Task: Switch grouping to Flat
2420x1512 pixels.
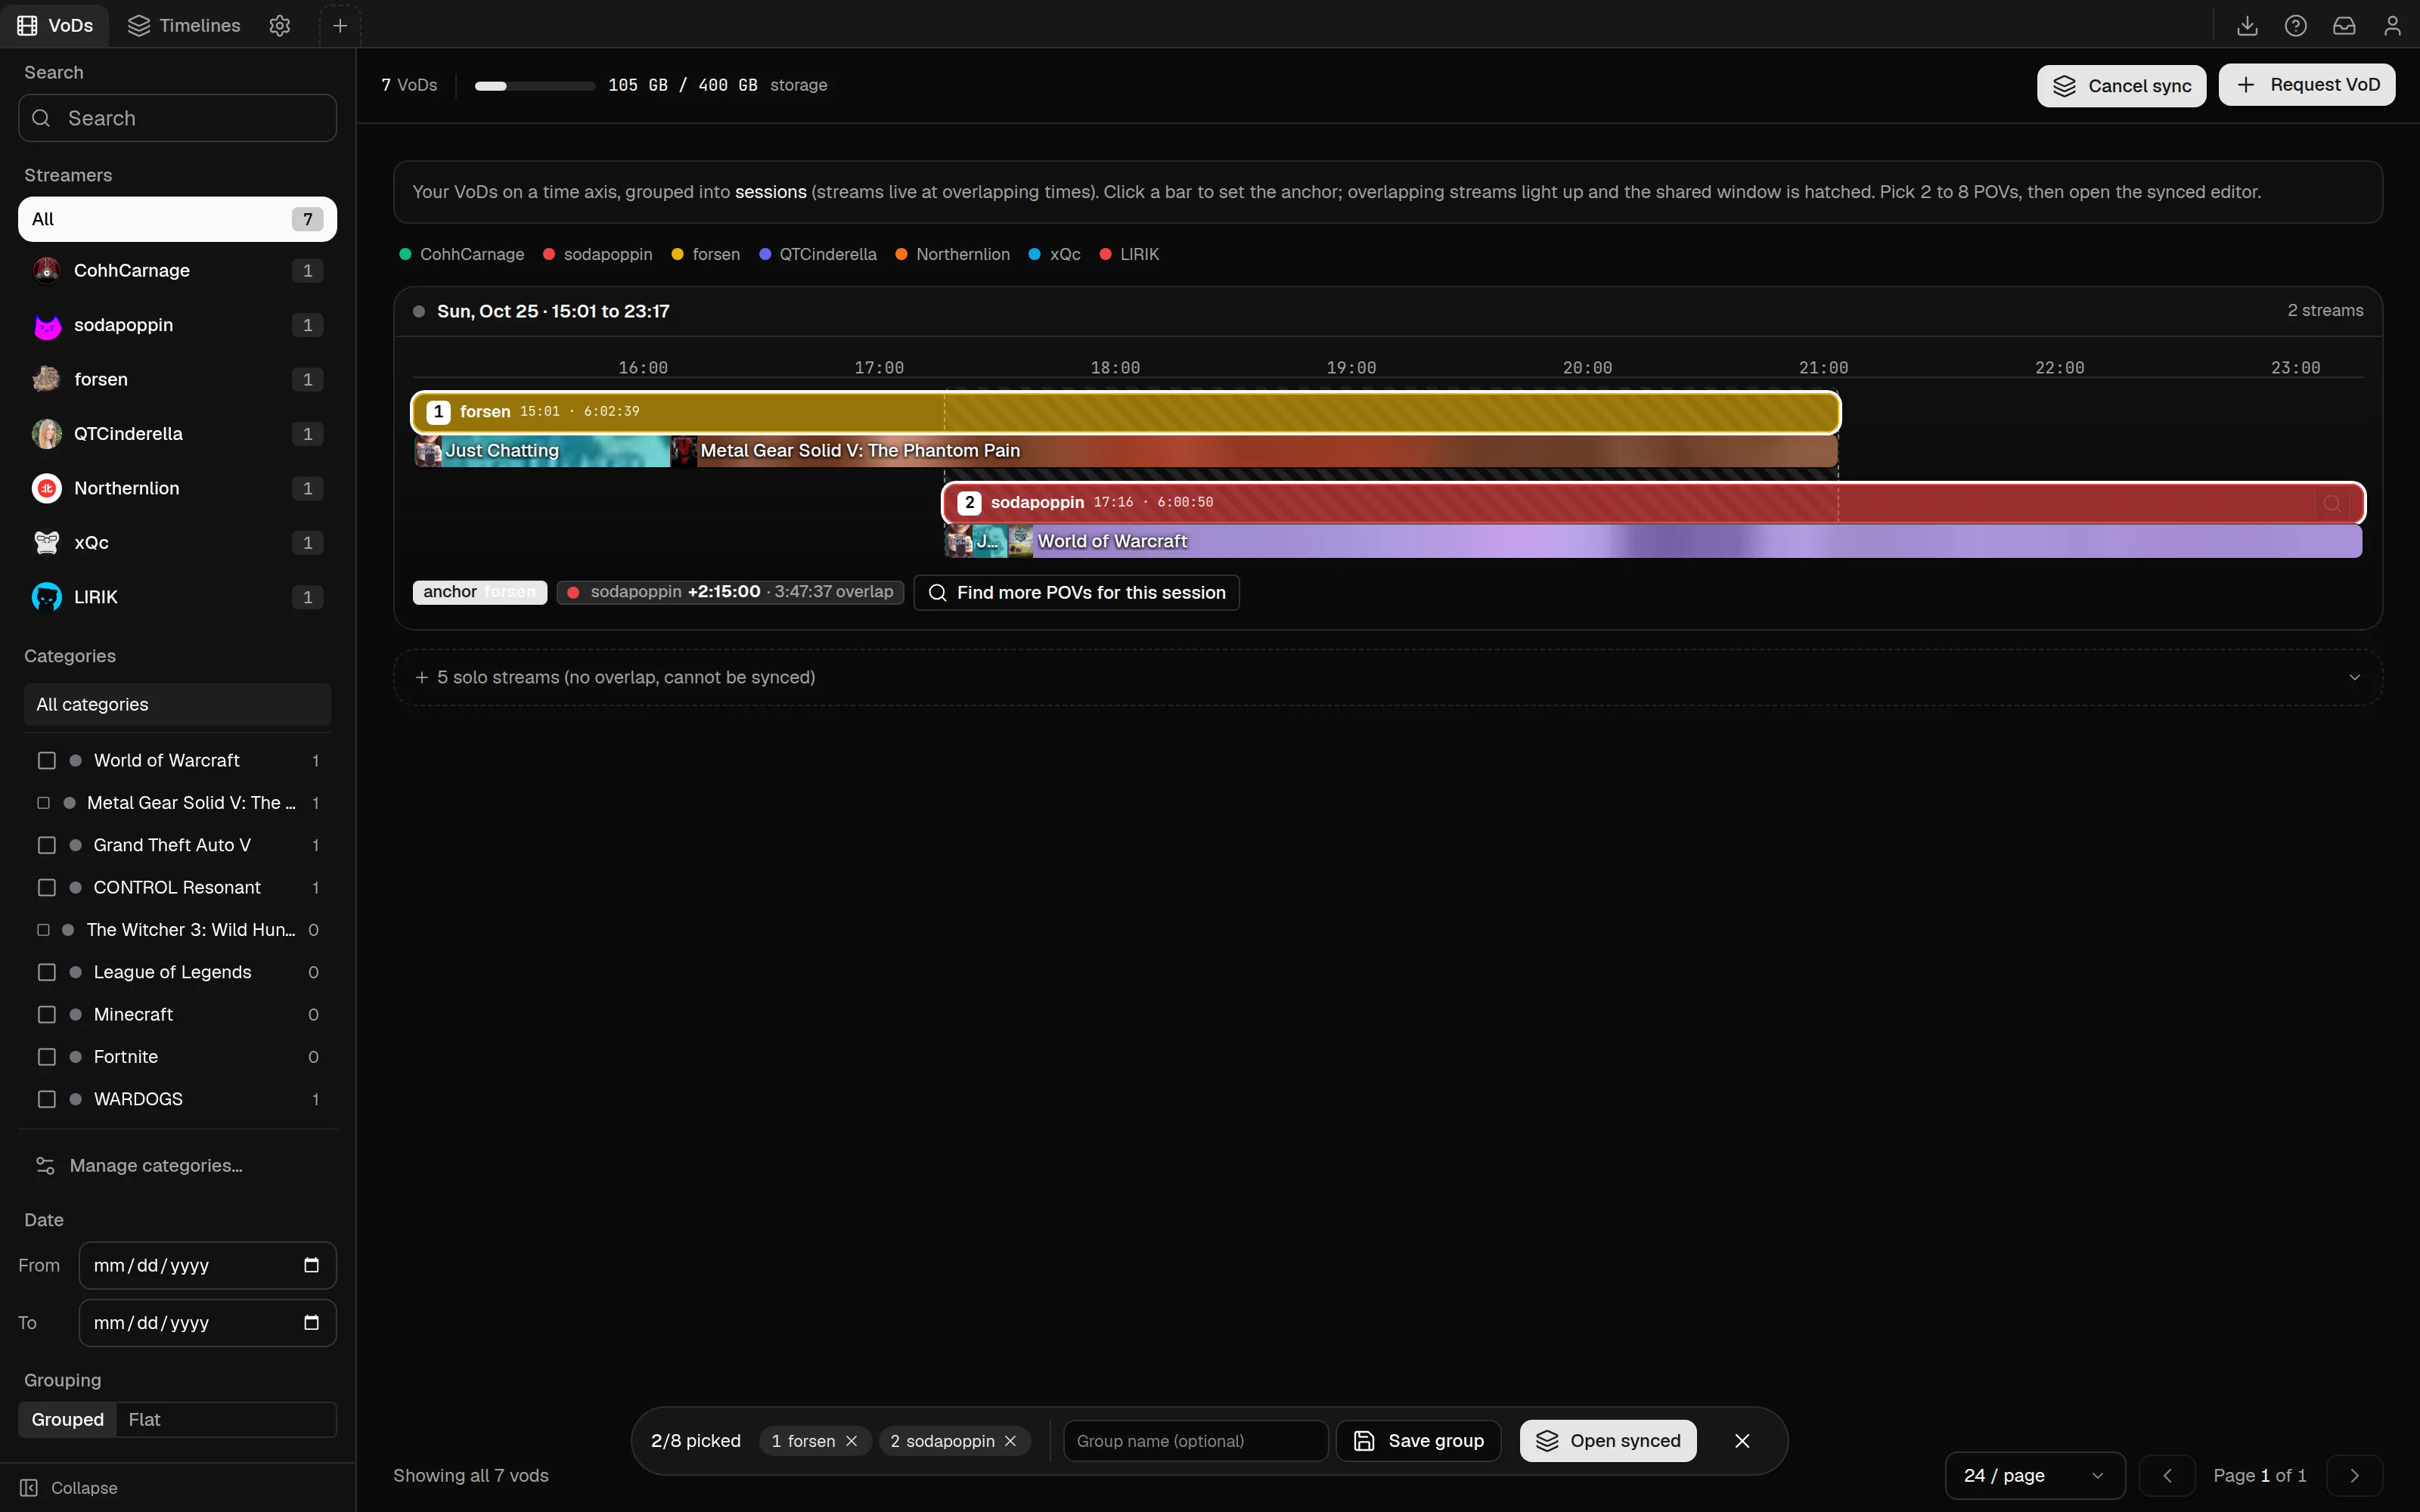Action: (x=144, y=1419)
